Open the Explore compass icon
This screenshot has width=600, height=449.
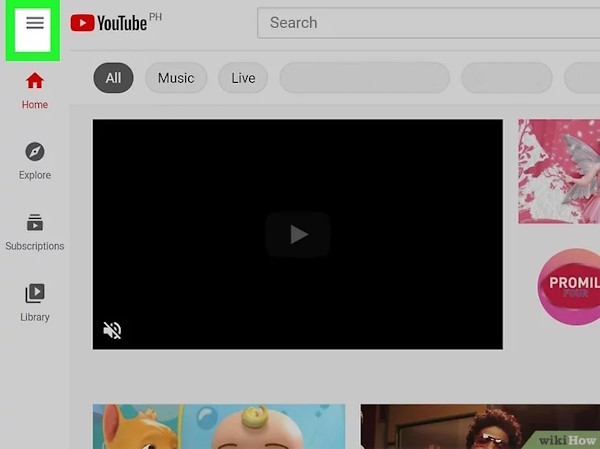(35, 152)
